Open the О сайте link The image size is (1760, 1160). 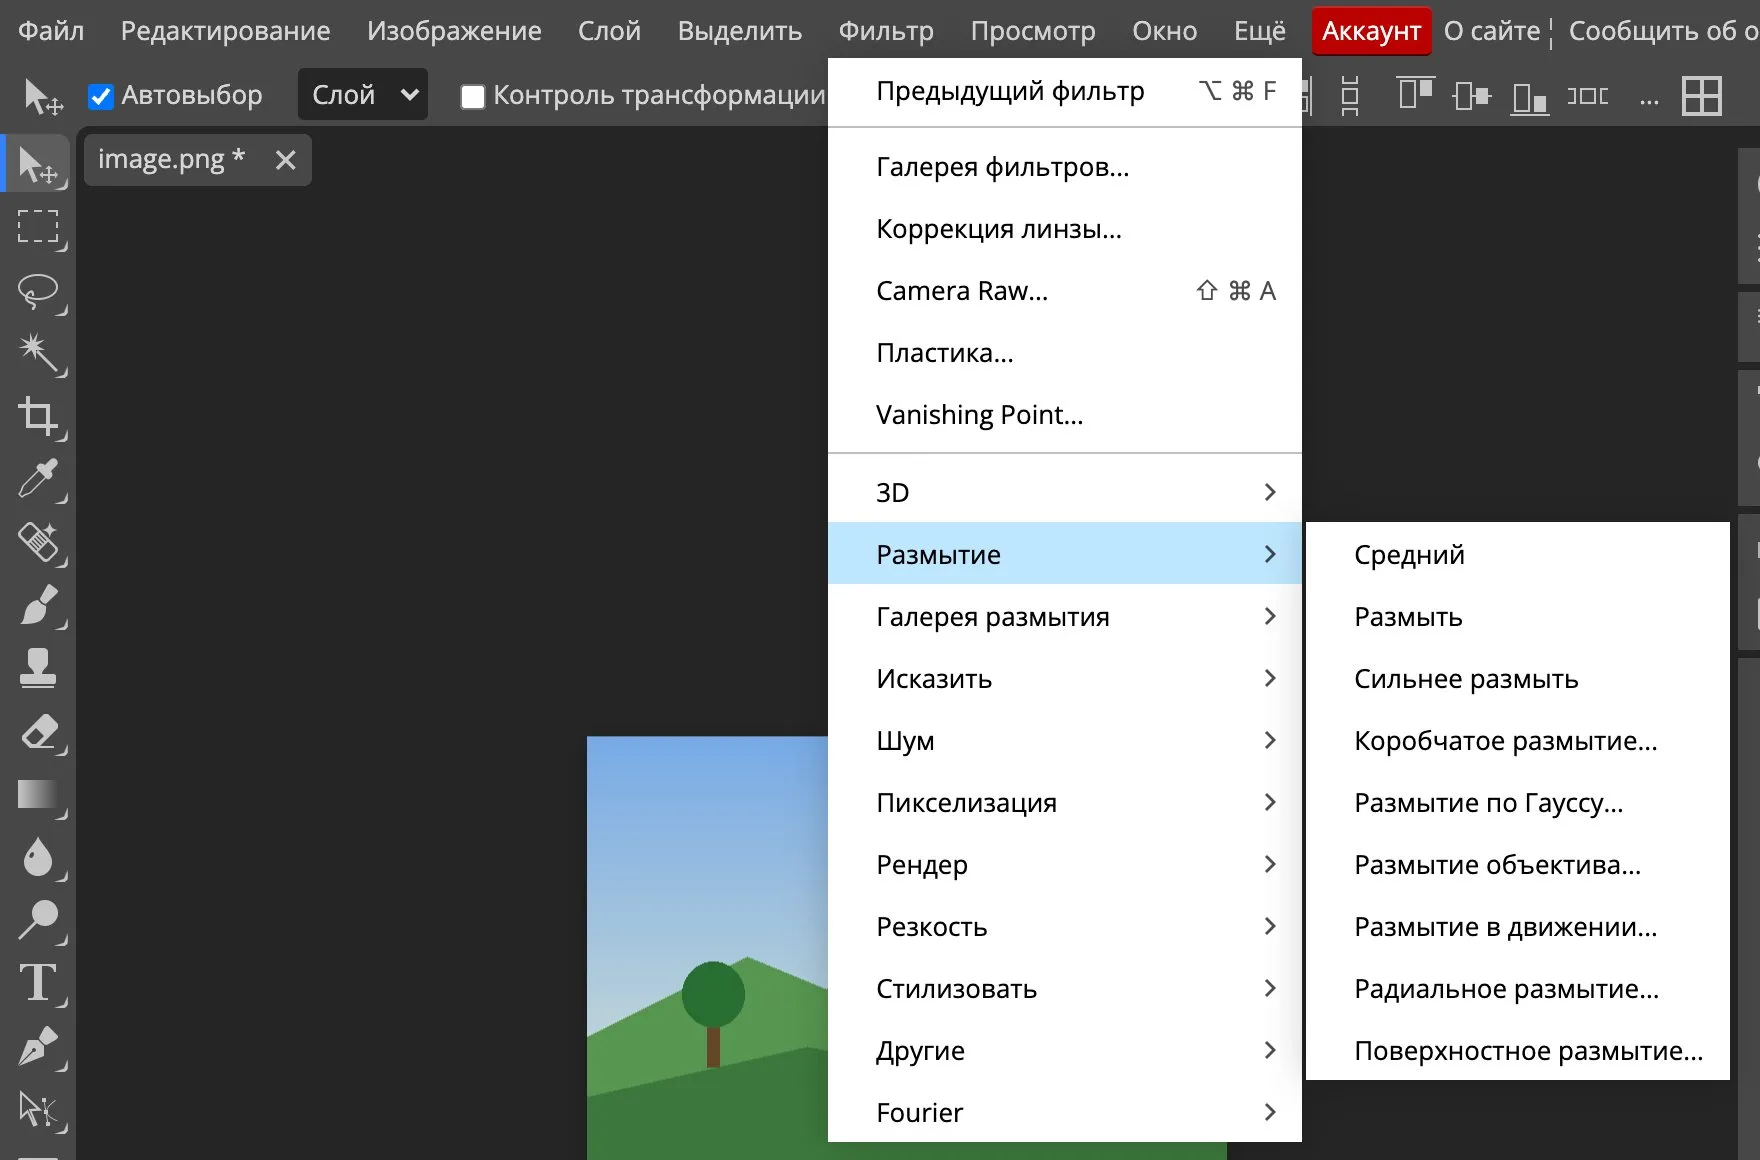(1491, 31)
